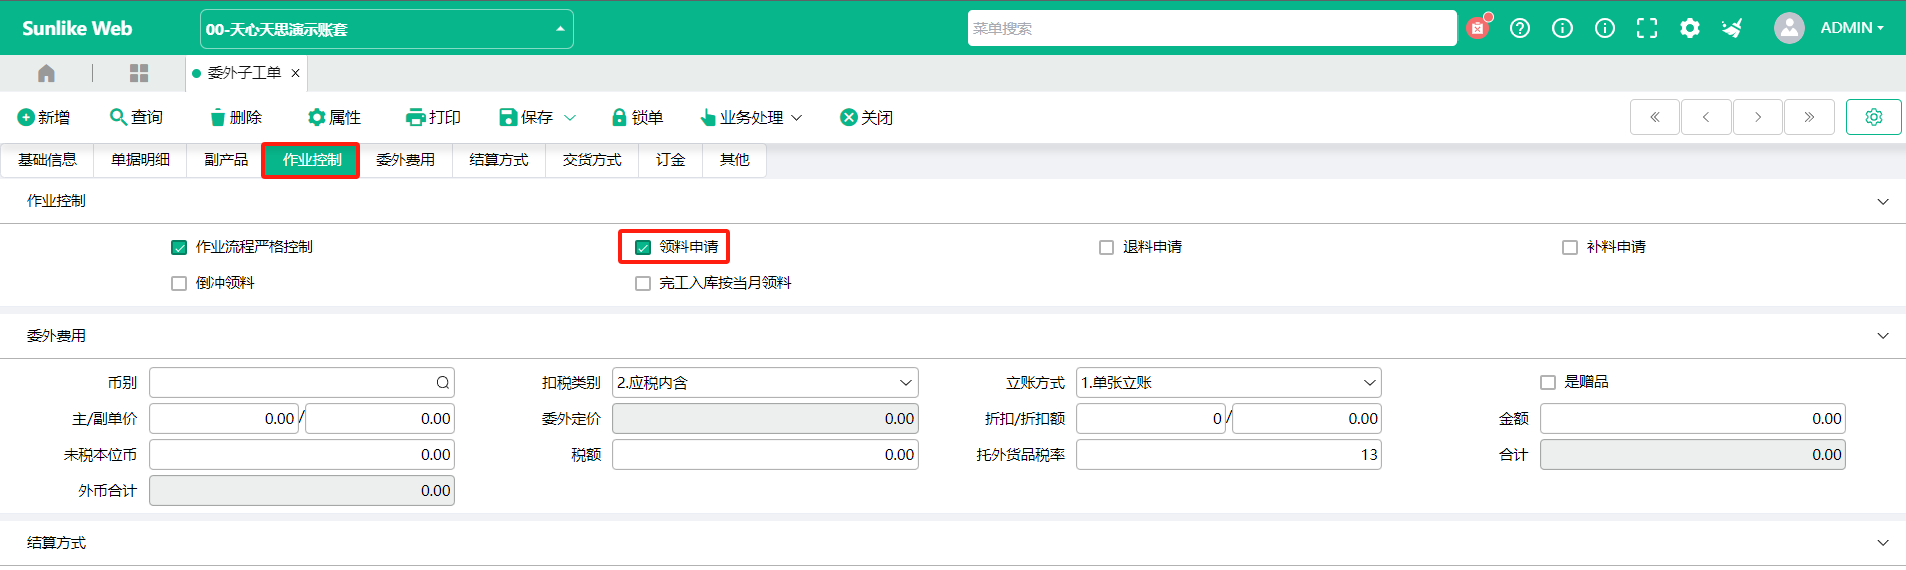
Task: Click the 新增 button
Action: click(x=44, y=117)
